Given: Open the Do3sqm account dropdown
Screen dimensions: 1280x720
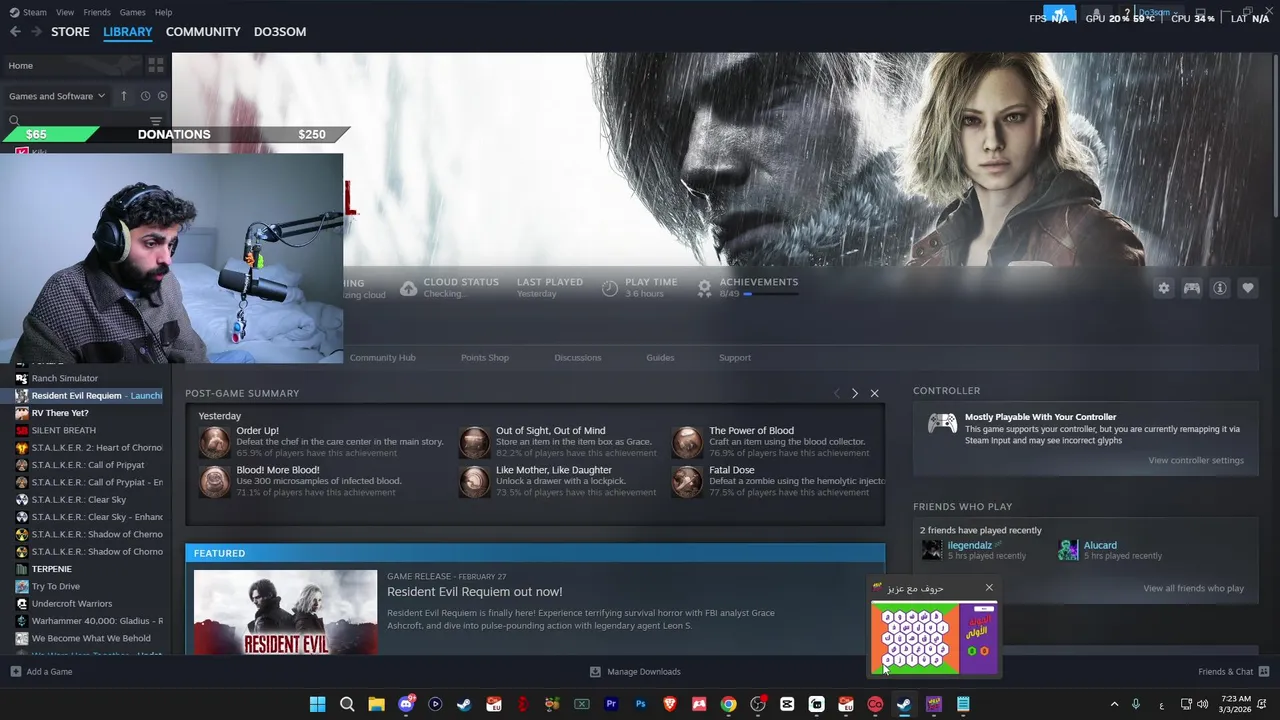Looking at the screenshot, I should pos(1157,13).
